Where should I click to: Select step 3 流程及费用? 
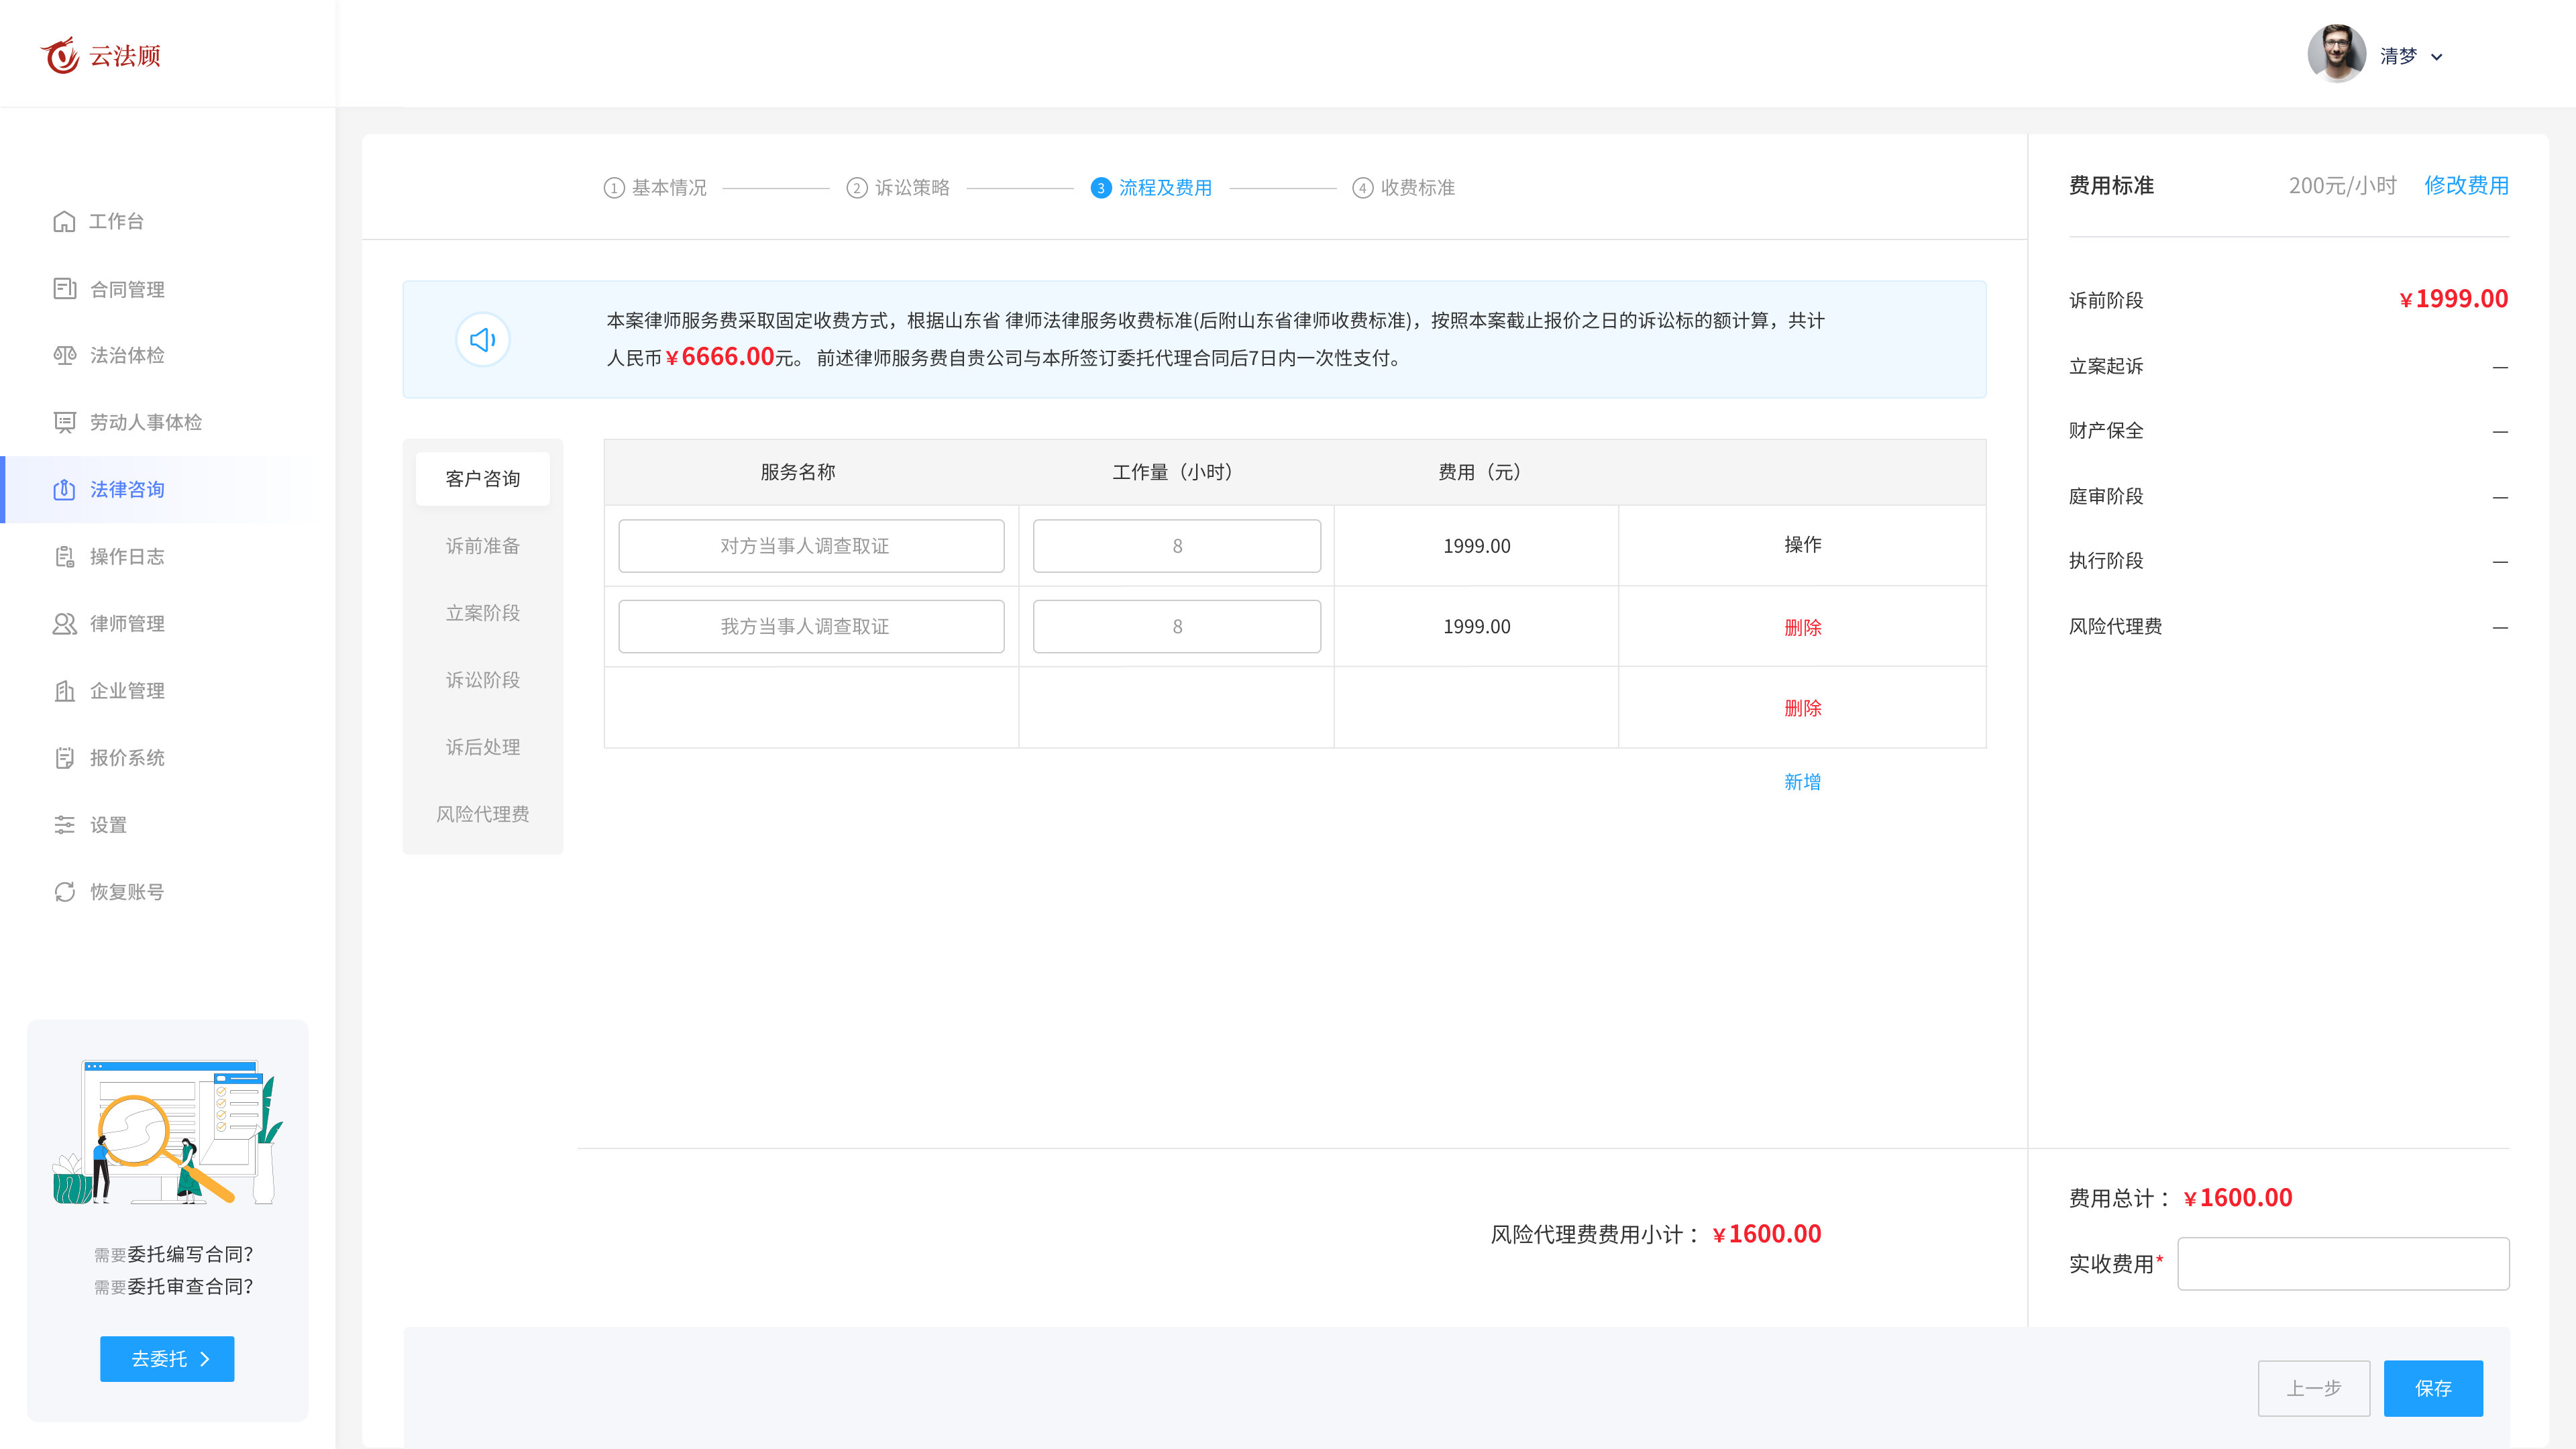coord(1151,187)
